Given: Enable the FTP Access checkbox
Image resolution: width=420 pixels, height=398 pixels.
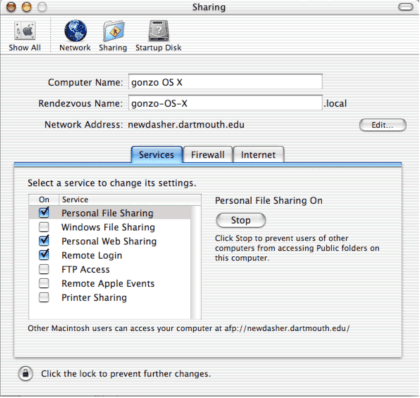Looking at the screenshot, I should click(44, 269).
